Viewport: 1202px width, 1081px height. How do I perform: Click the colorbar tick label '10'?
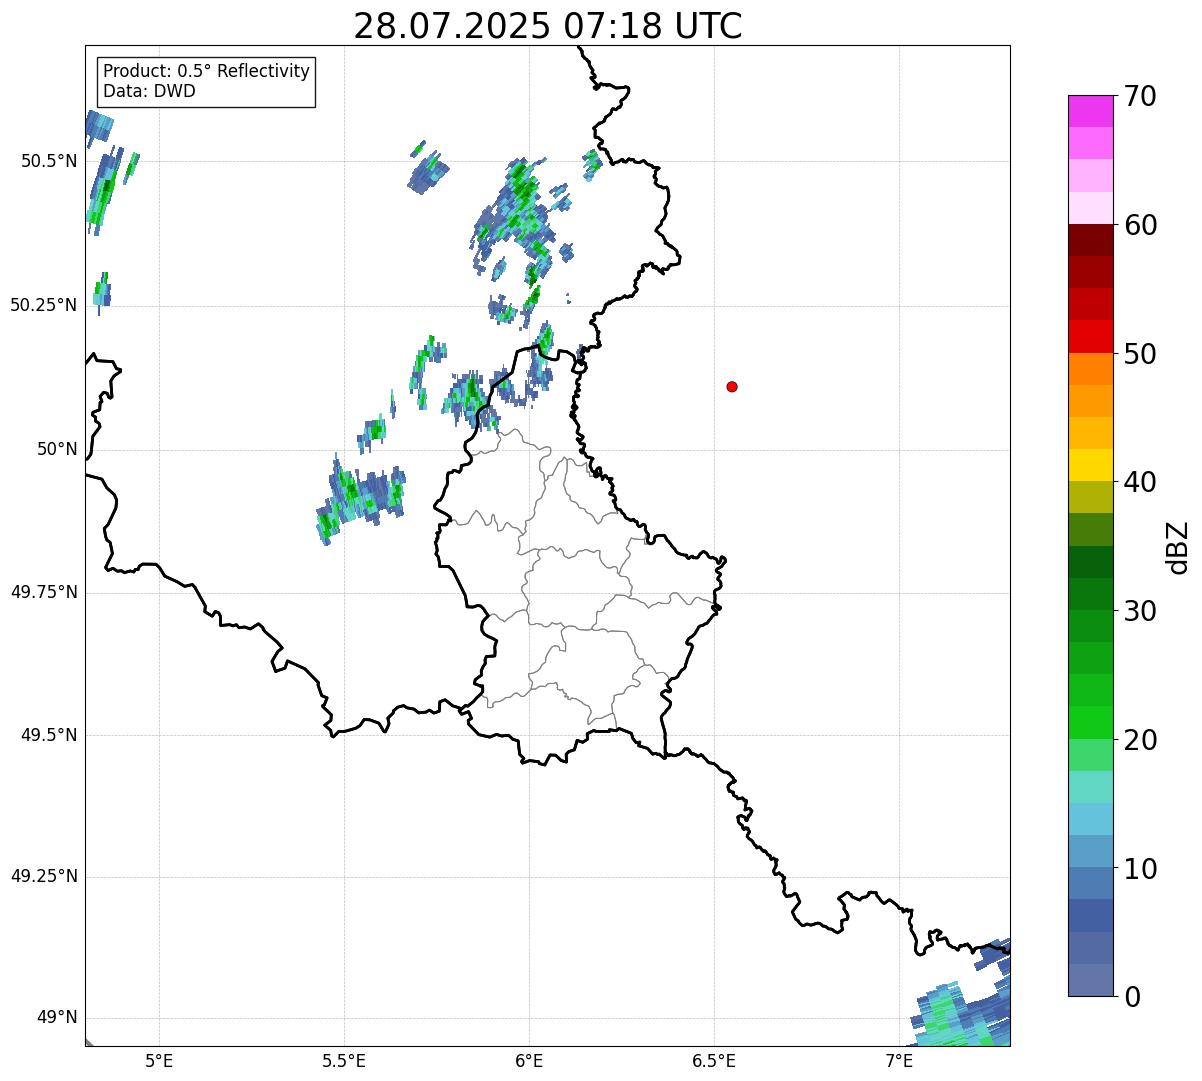tap(1140, 870)
